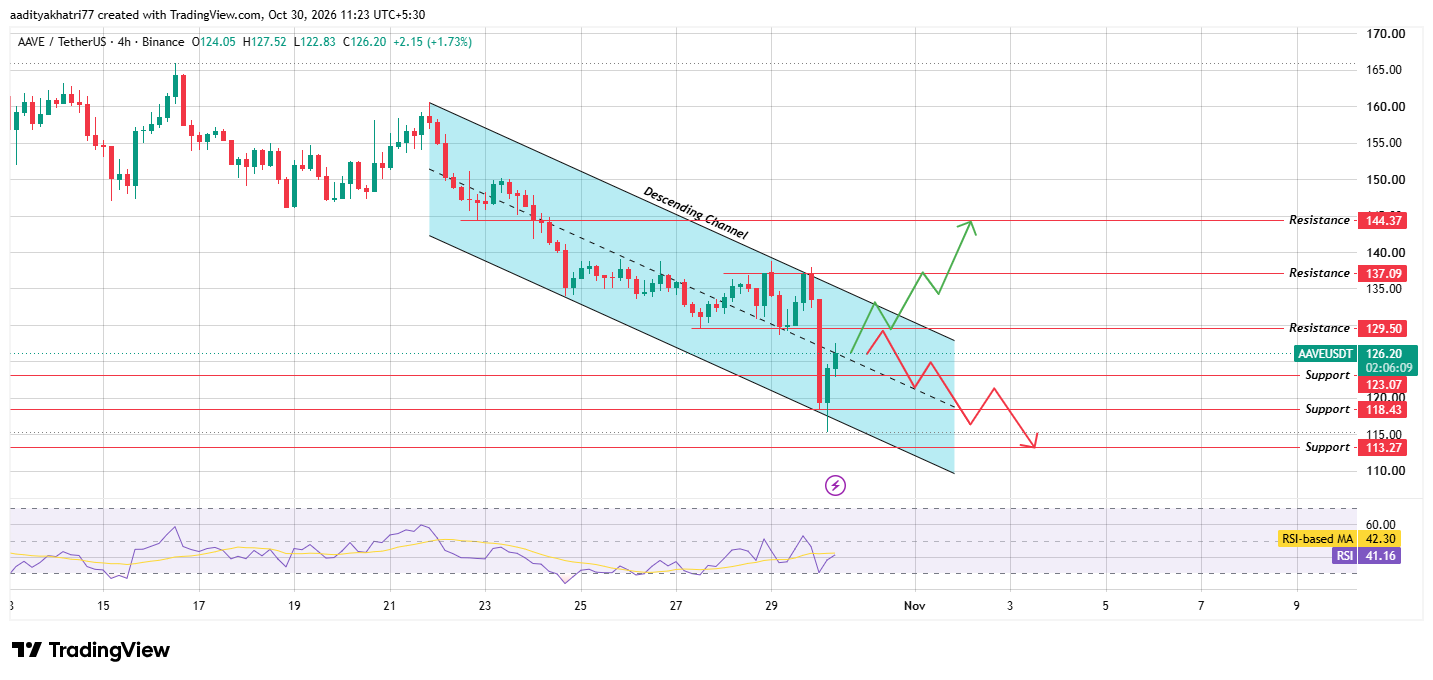The height and width of the screenshot is (680, 1433).
Task: Click date label 17 on the time axis
Action: pos(199,606)
